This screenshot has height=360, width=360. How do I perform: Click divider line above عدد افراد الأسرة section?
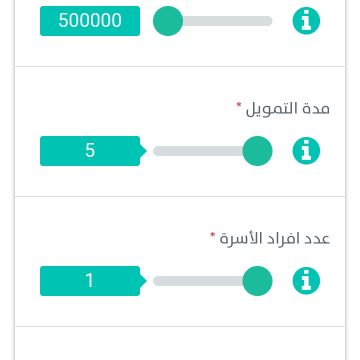pyautogui.click(x=180, y=196)
